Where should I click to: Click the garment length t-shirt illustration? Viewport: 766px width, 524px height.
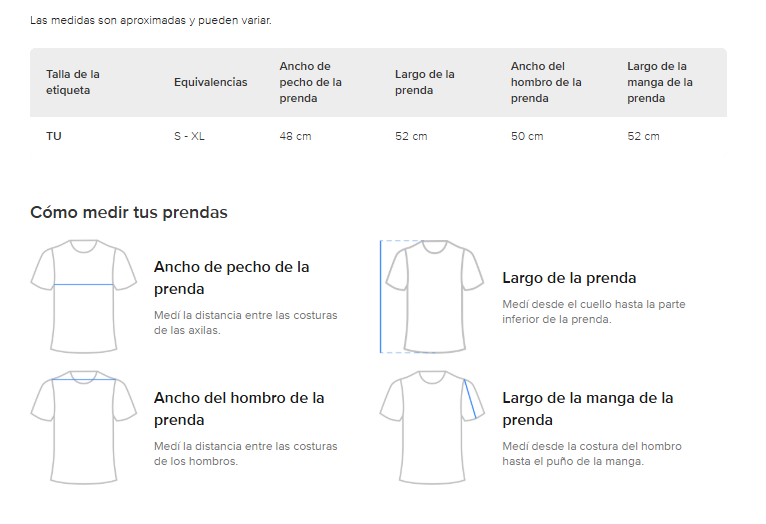tap(432, 296)
